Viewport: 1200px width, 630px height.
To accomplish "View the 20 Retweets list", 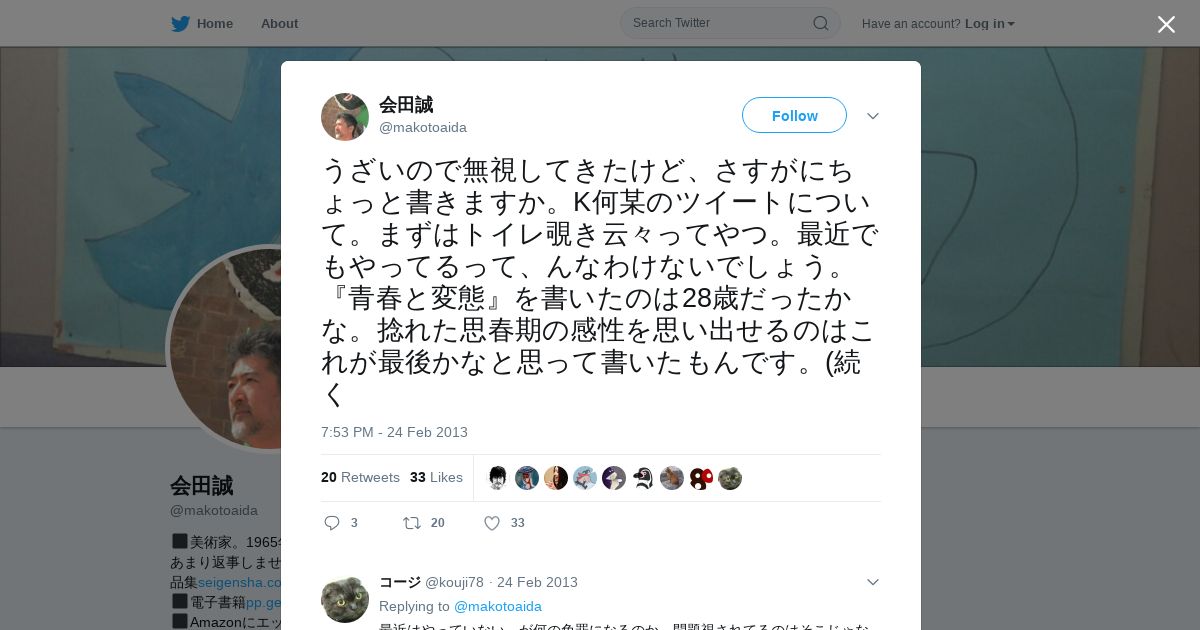I will 360,477.
